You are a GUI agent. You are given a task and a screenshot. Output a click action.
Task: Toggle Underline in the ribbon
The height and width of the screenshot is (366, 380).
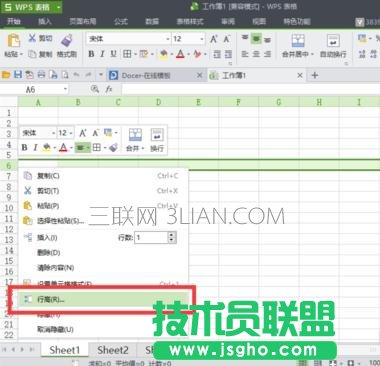click(113, 54)
